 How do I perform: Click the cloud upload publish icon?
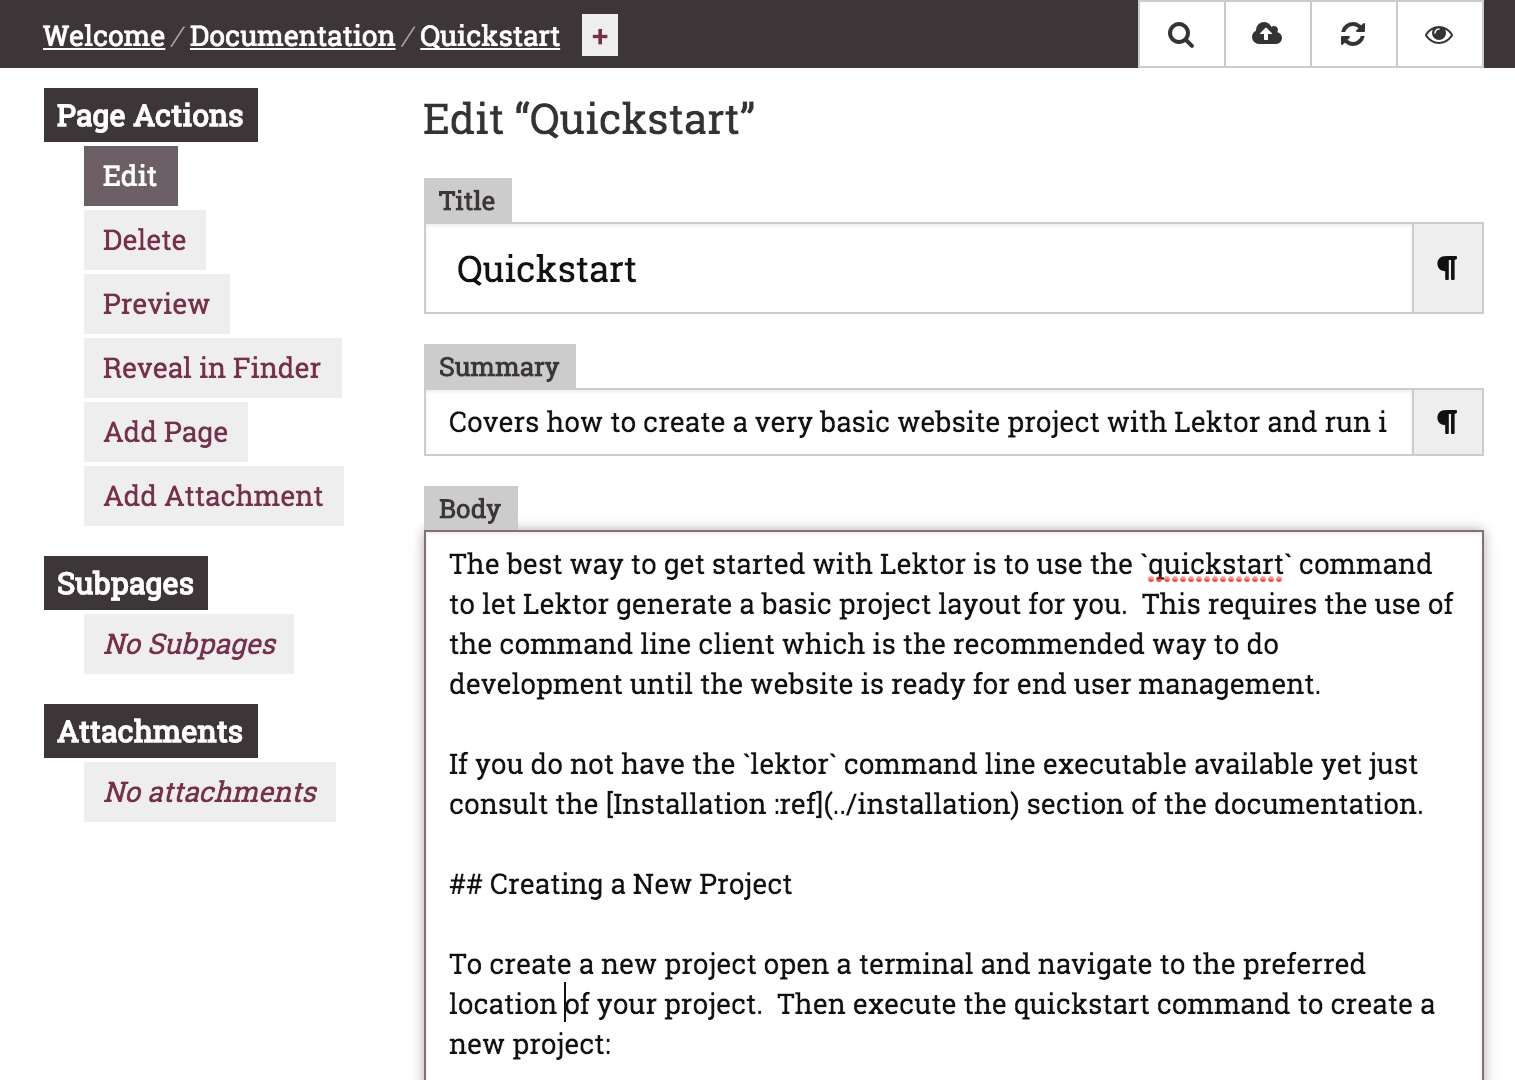[x=1267, y=35]
